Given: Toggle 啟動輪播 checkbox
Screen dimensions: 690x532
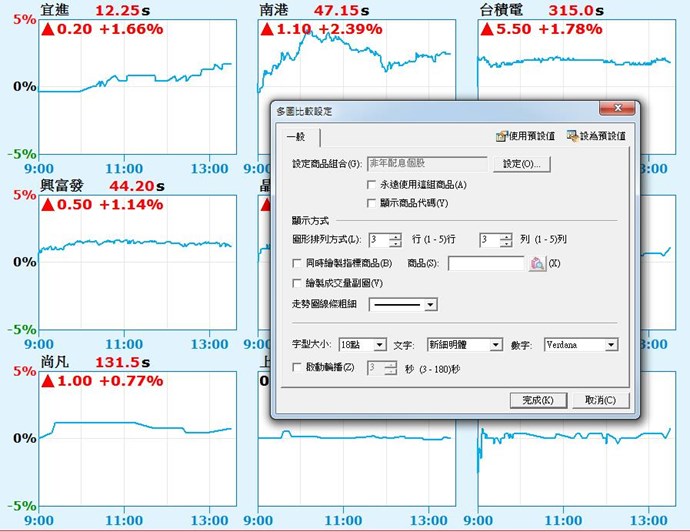Looking at the screenshot, I should click(296, 368).
